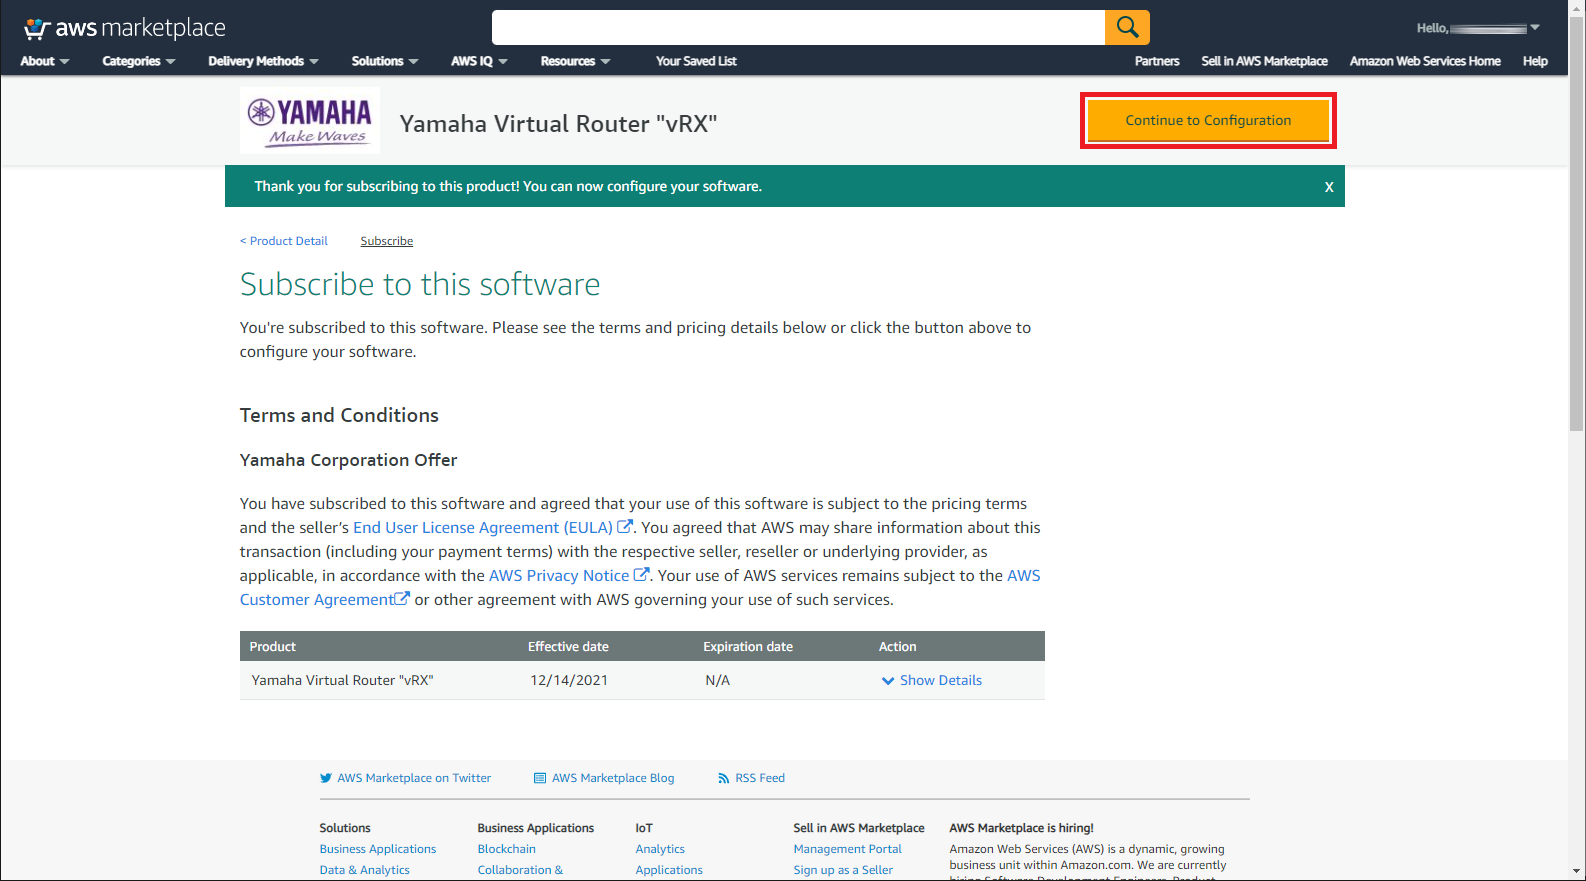Click Continue to Configuration button
The height and width of the screenshot is (881, 1586).
(x=1208, y=121)
